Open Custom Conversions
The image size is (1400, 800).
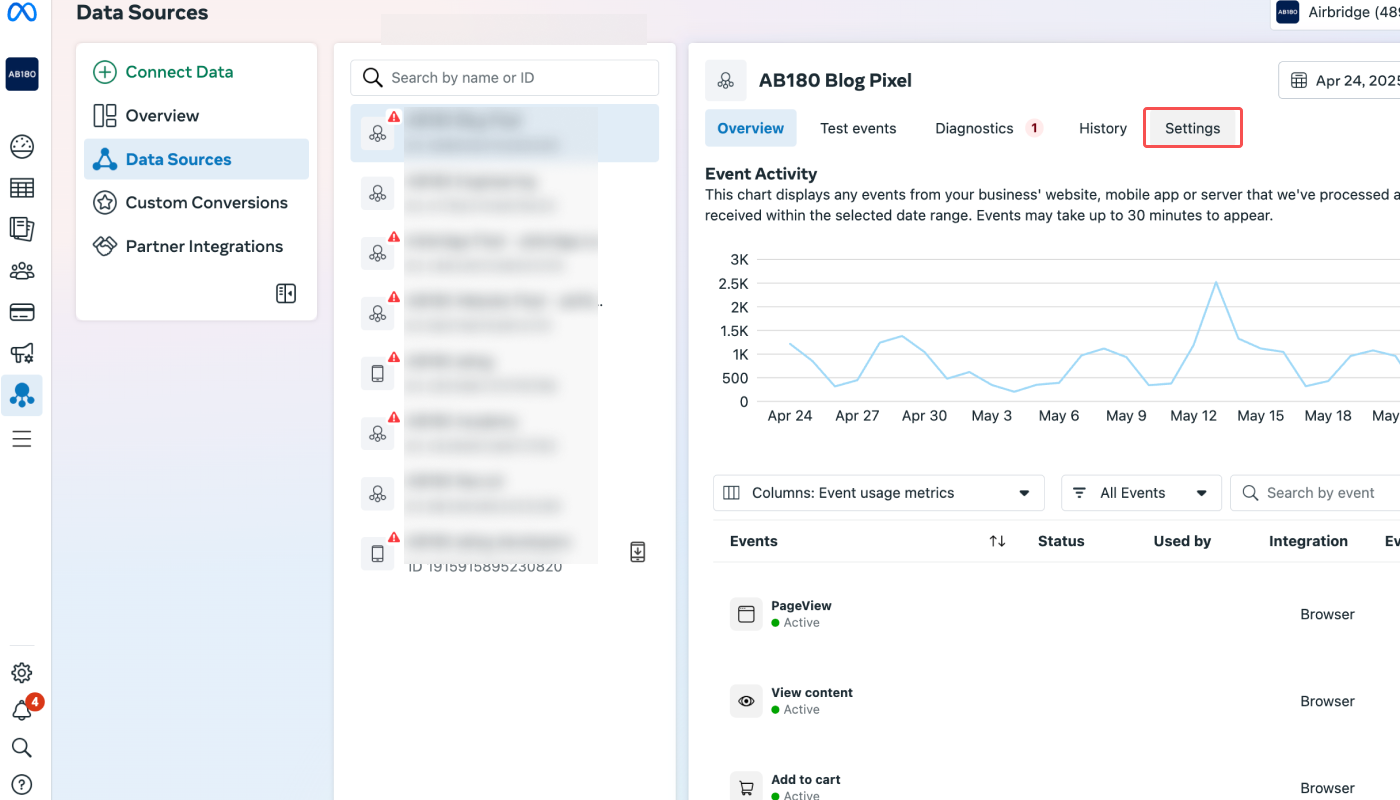tap(190, 203)
